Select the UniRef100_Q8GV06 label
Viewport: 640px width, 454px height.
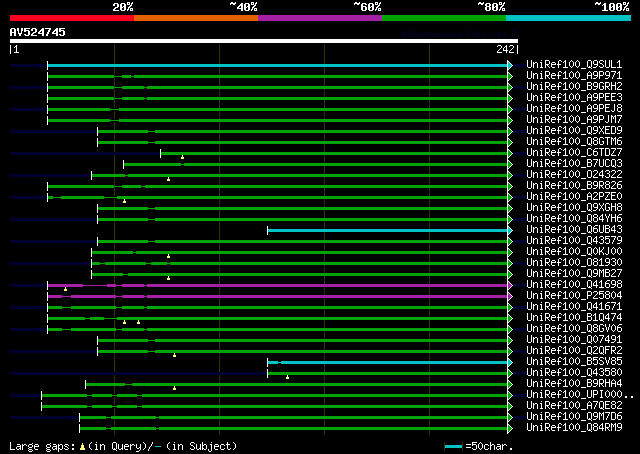point(574,329)
